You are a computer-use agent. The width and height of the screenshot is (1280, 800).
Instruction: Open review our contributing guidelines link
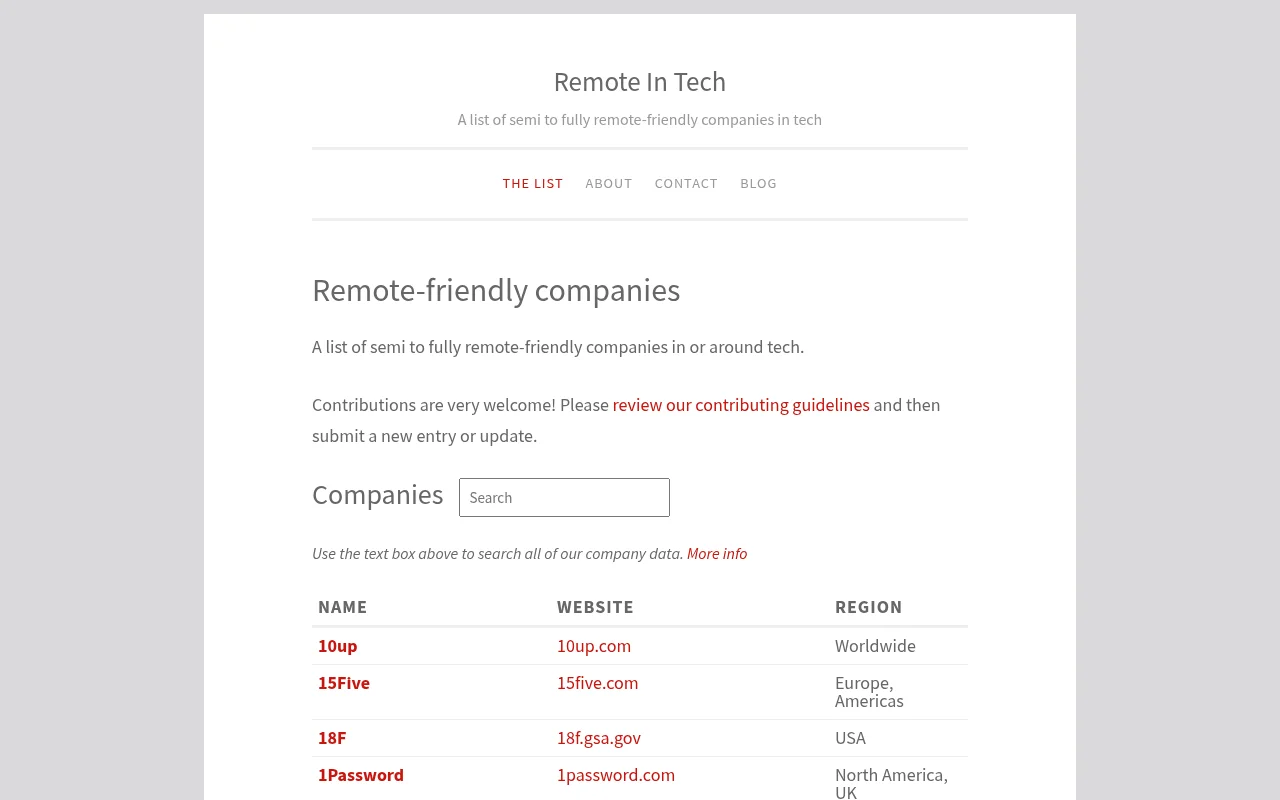(x=741, y=405)
